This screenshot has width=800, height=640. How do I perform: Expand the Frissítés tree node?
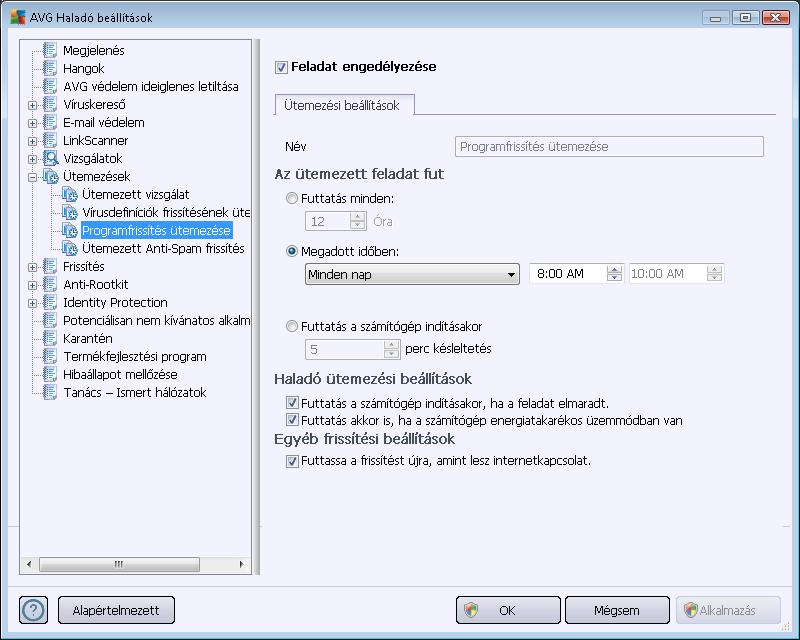[33, 267]
